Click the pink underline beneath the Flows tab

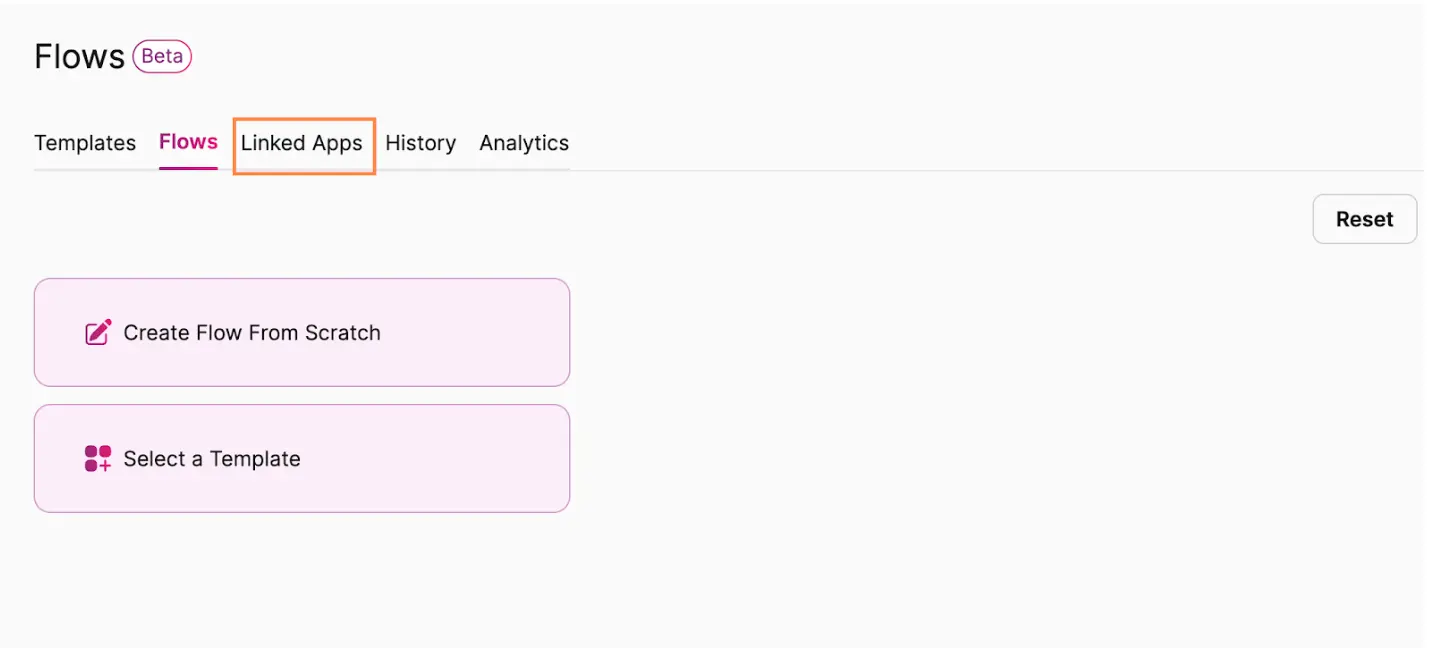(x=188, y=168)
